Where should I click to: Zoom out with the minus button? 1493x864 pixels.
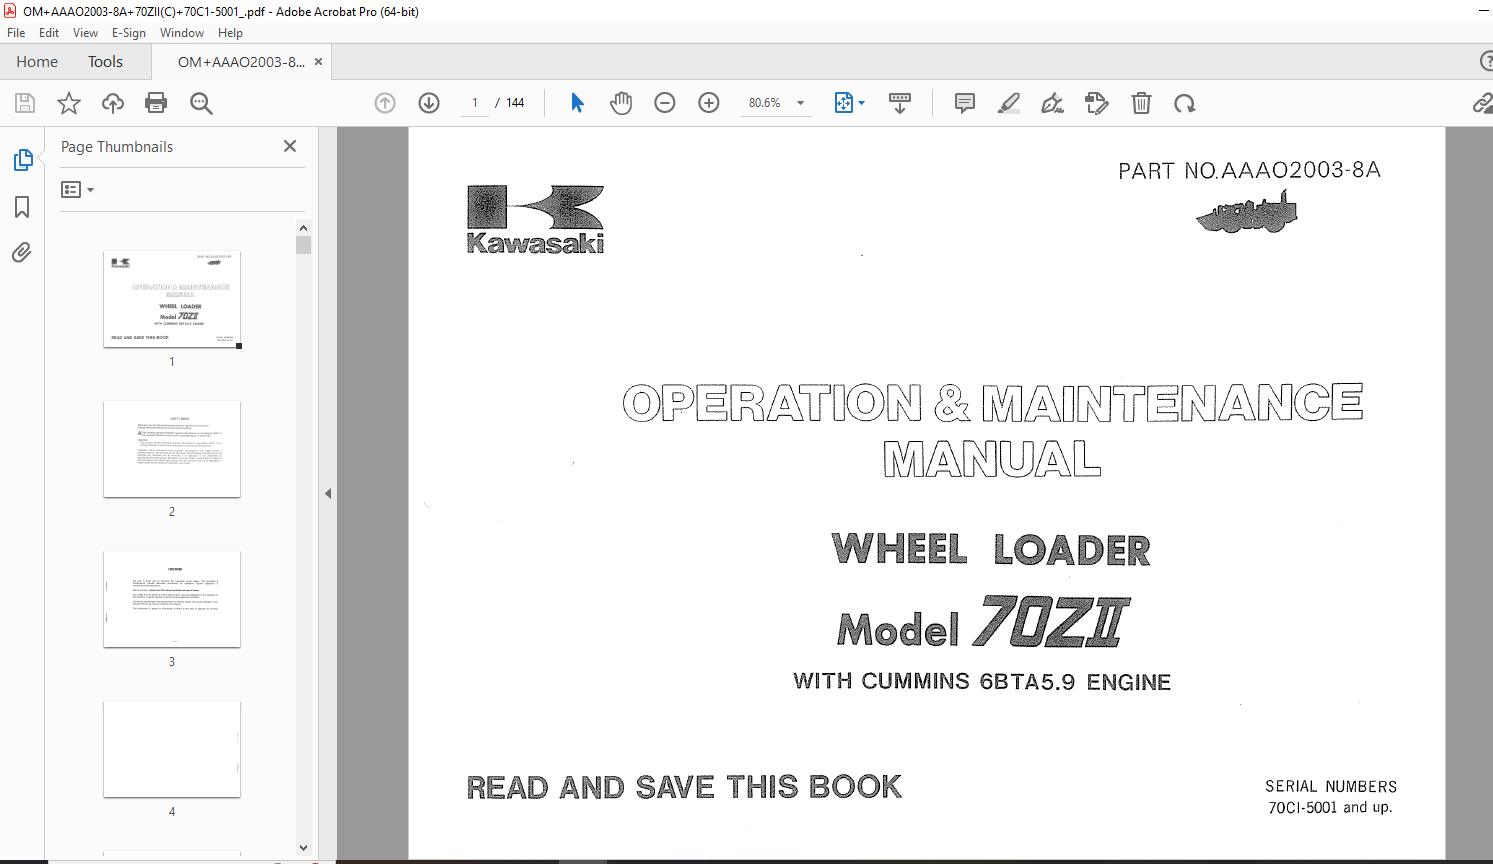[665, 103]
